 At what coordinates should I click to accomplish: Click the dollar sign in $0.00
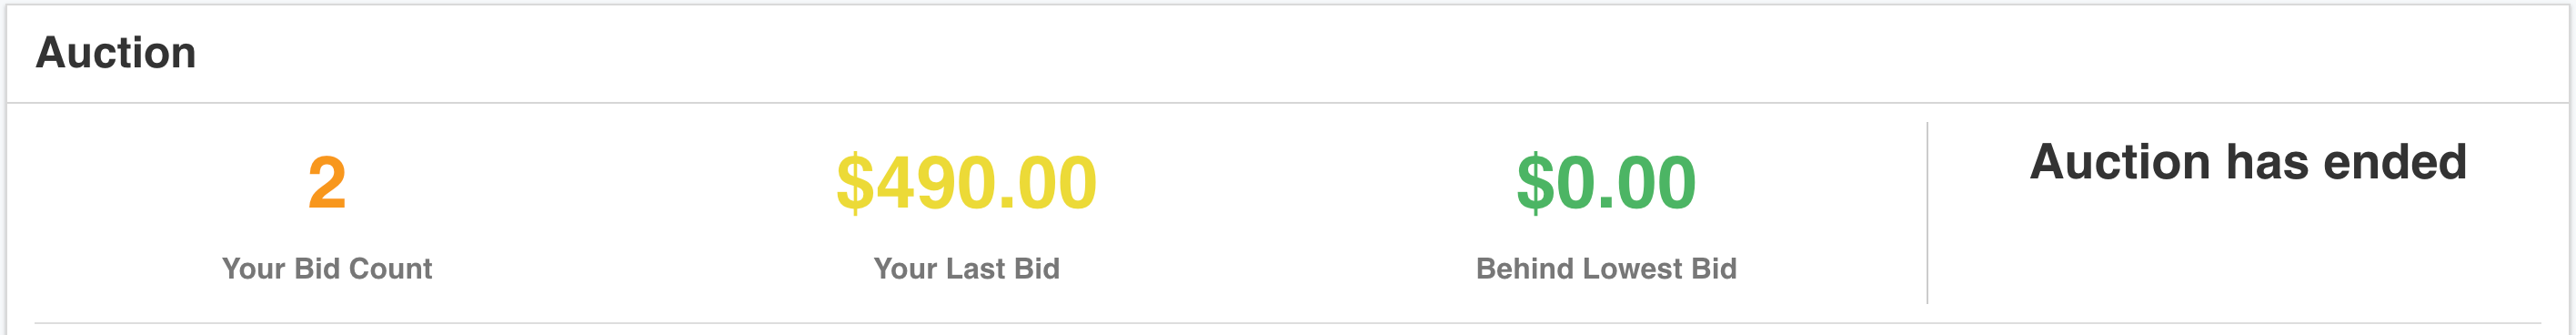(1535, 183)
